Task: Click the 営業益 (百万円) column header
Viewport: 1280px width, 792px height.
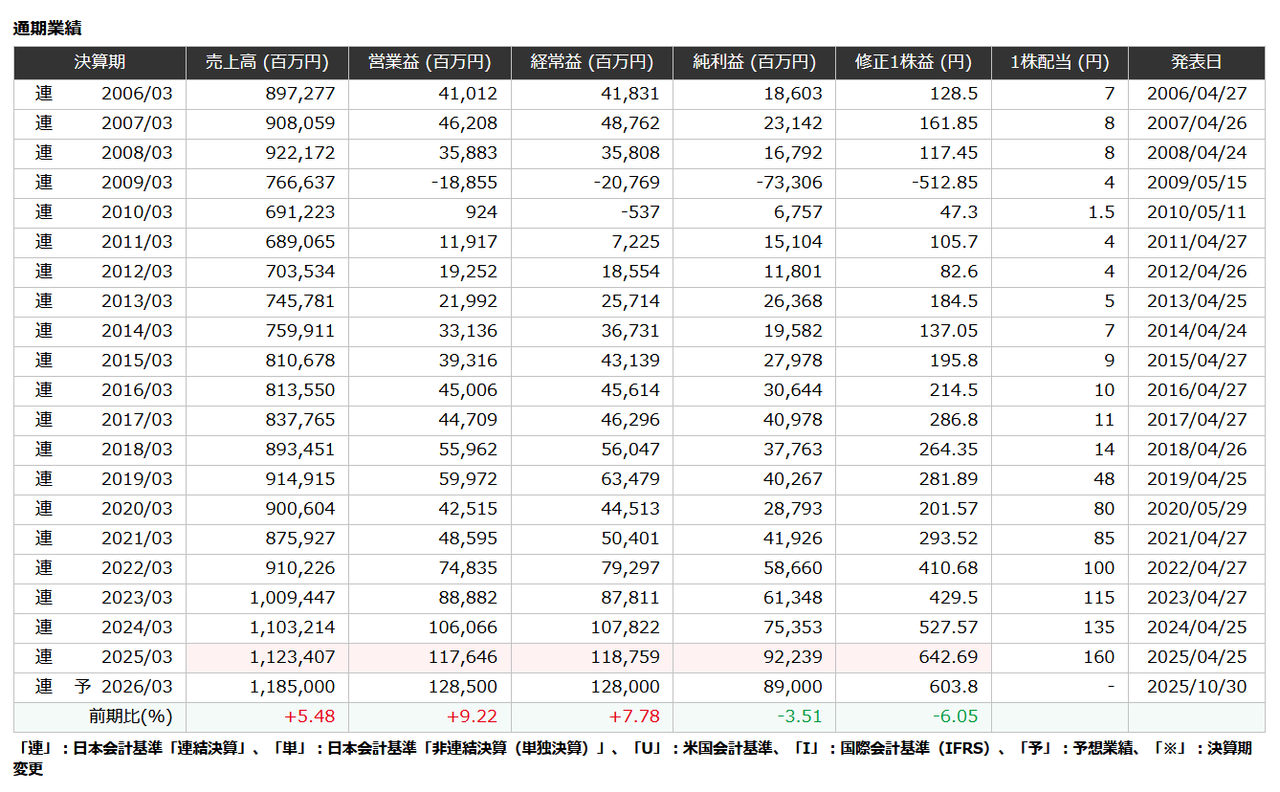Action: [x=429, y=62]
